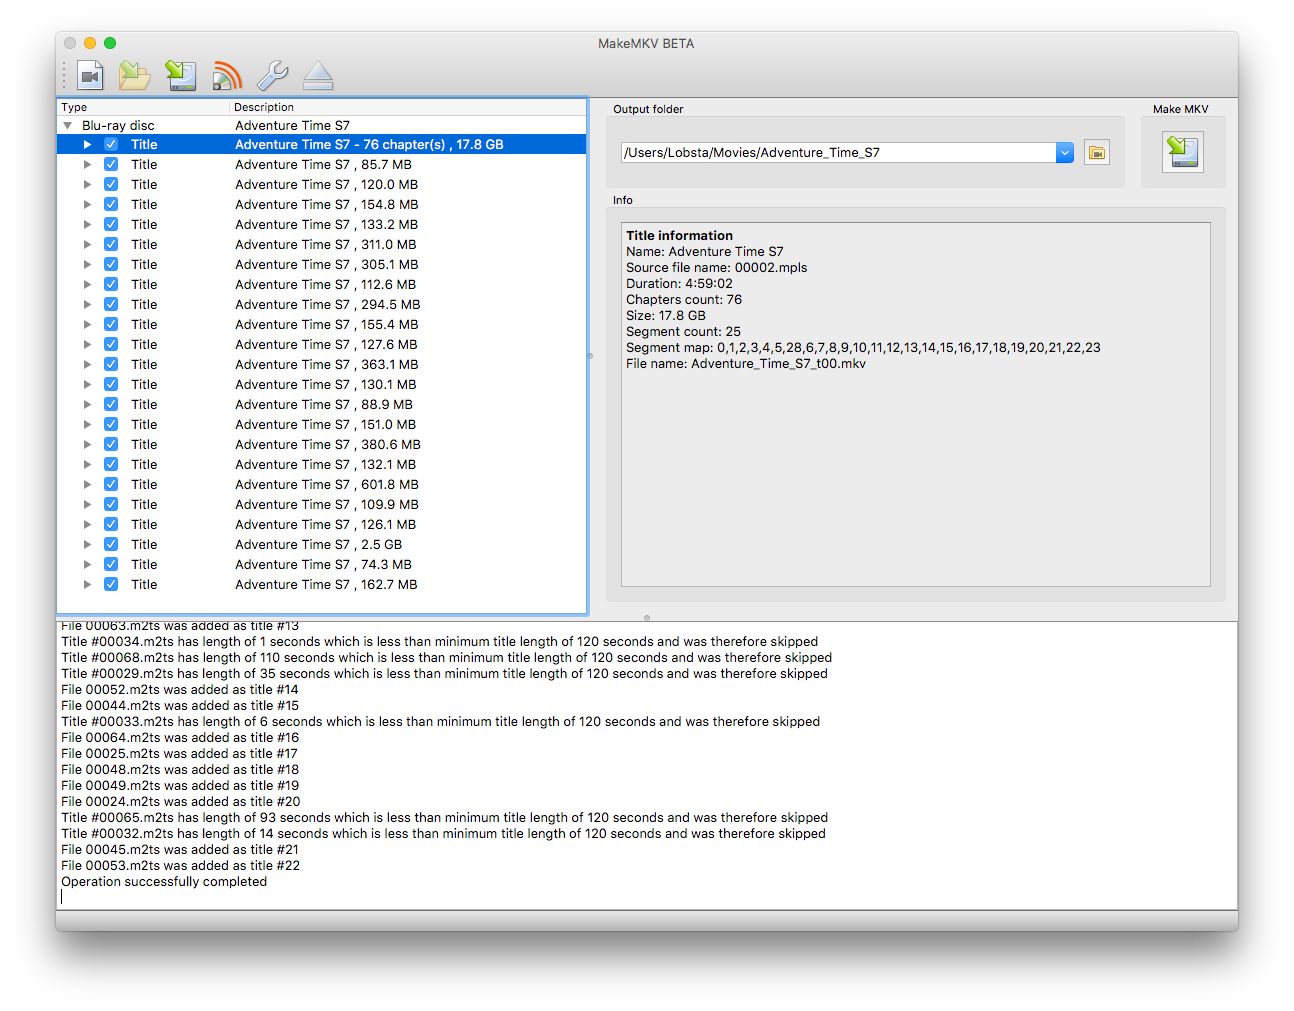Click the output folder path field
This screenshot has width=1294, height=1011.
coord(839,153)
